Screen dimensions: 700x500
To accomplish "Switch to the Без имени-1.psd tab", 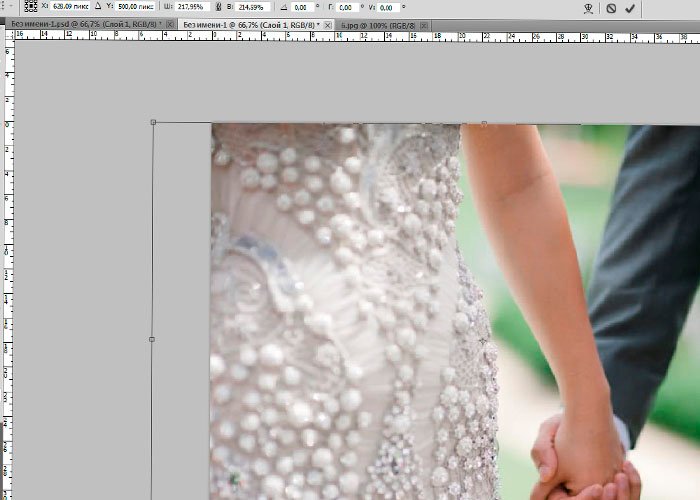I will [82, 22].
